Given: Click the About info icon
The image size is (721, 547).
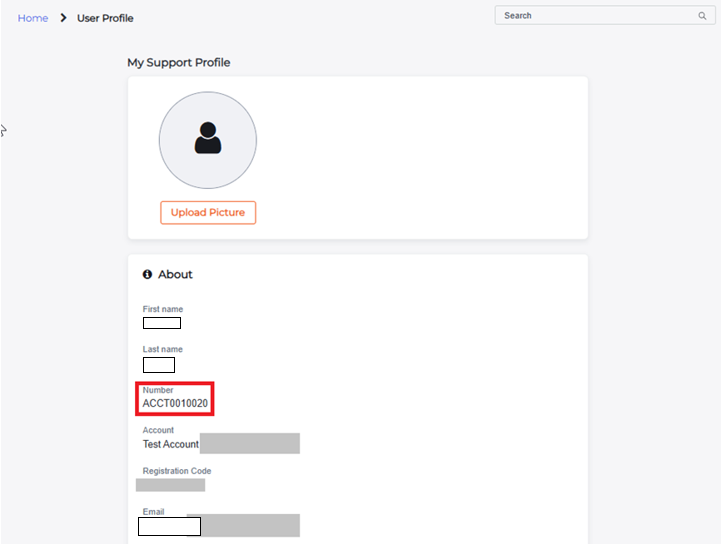Looking at the screenshot, I should pos(147,274).
